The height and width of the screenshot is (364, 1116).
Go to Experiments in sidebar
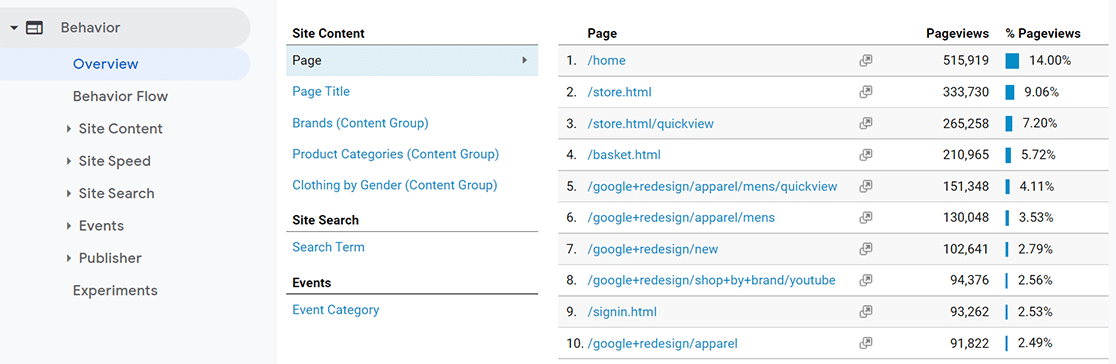click(115, 291)
